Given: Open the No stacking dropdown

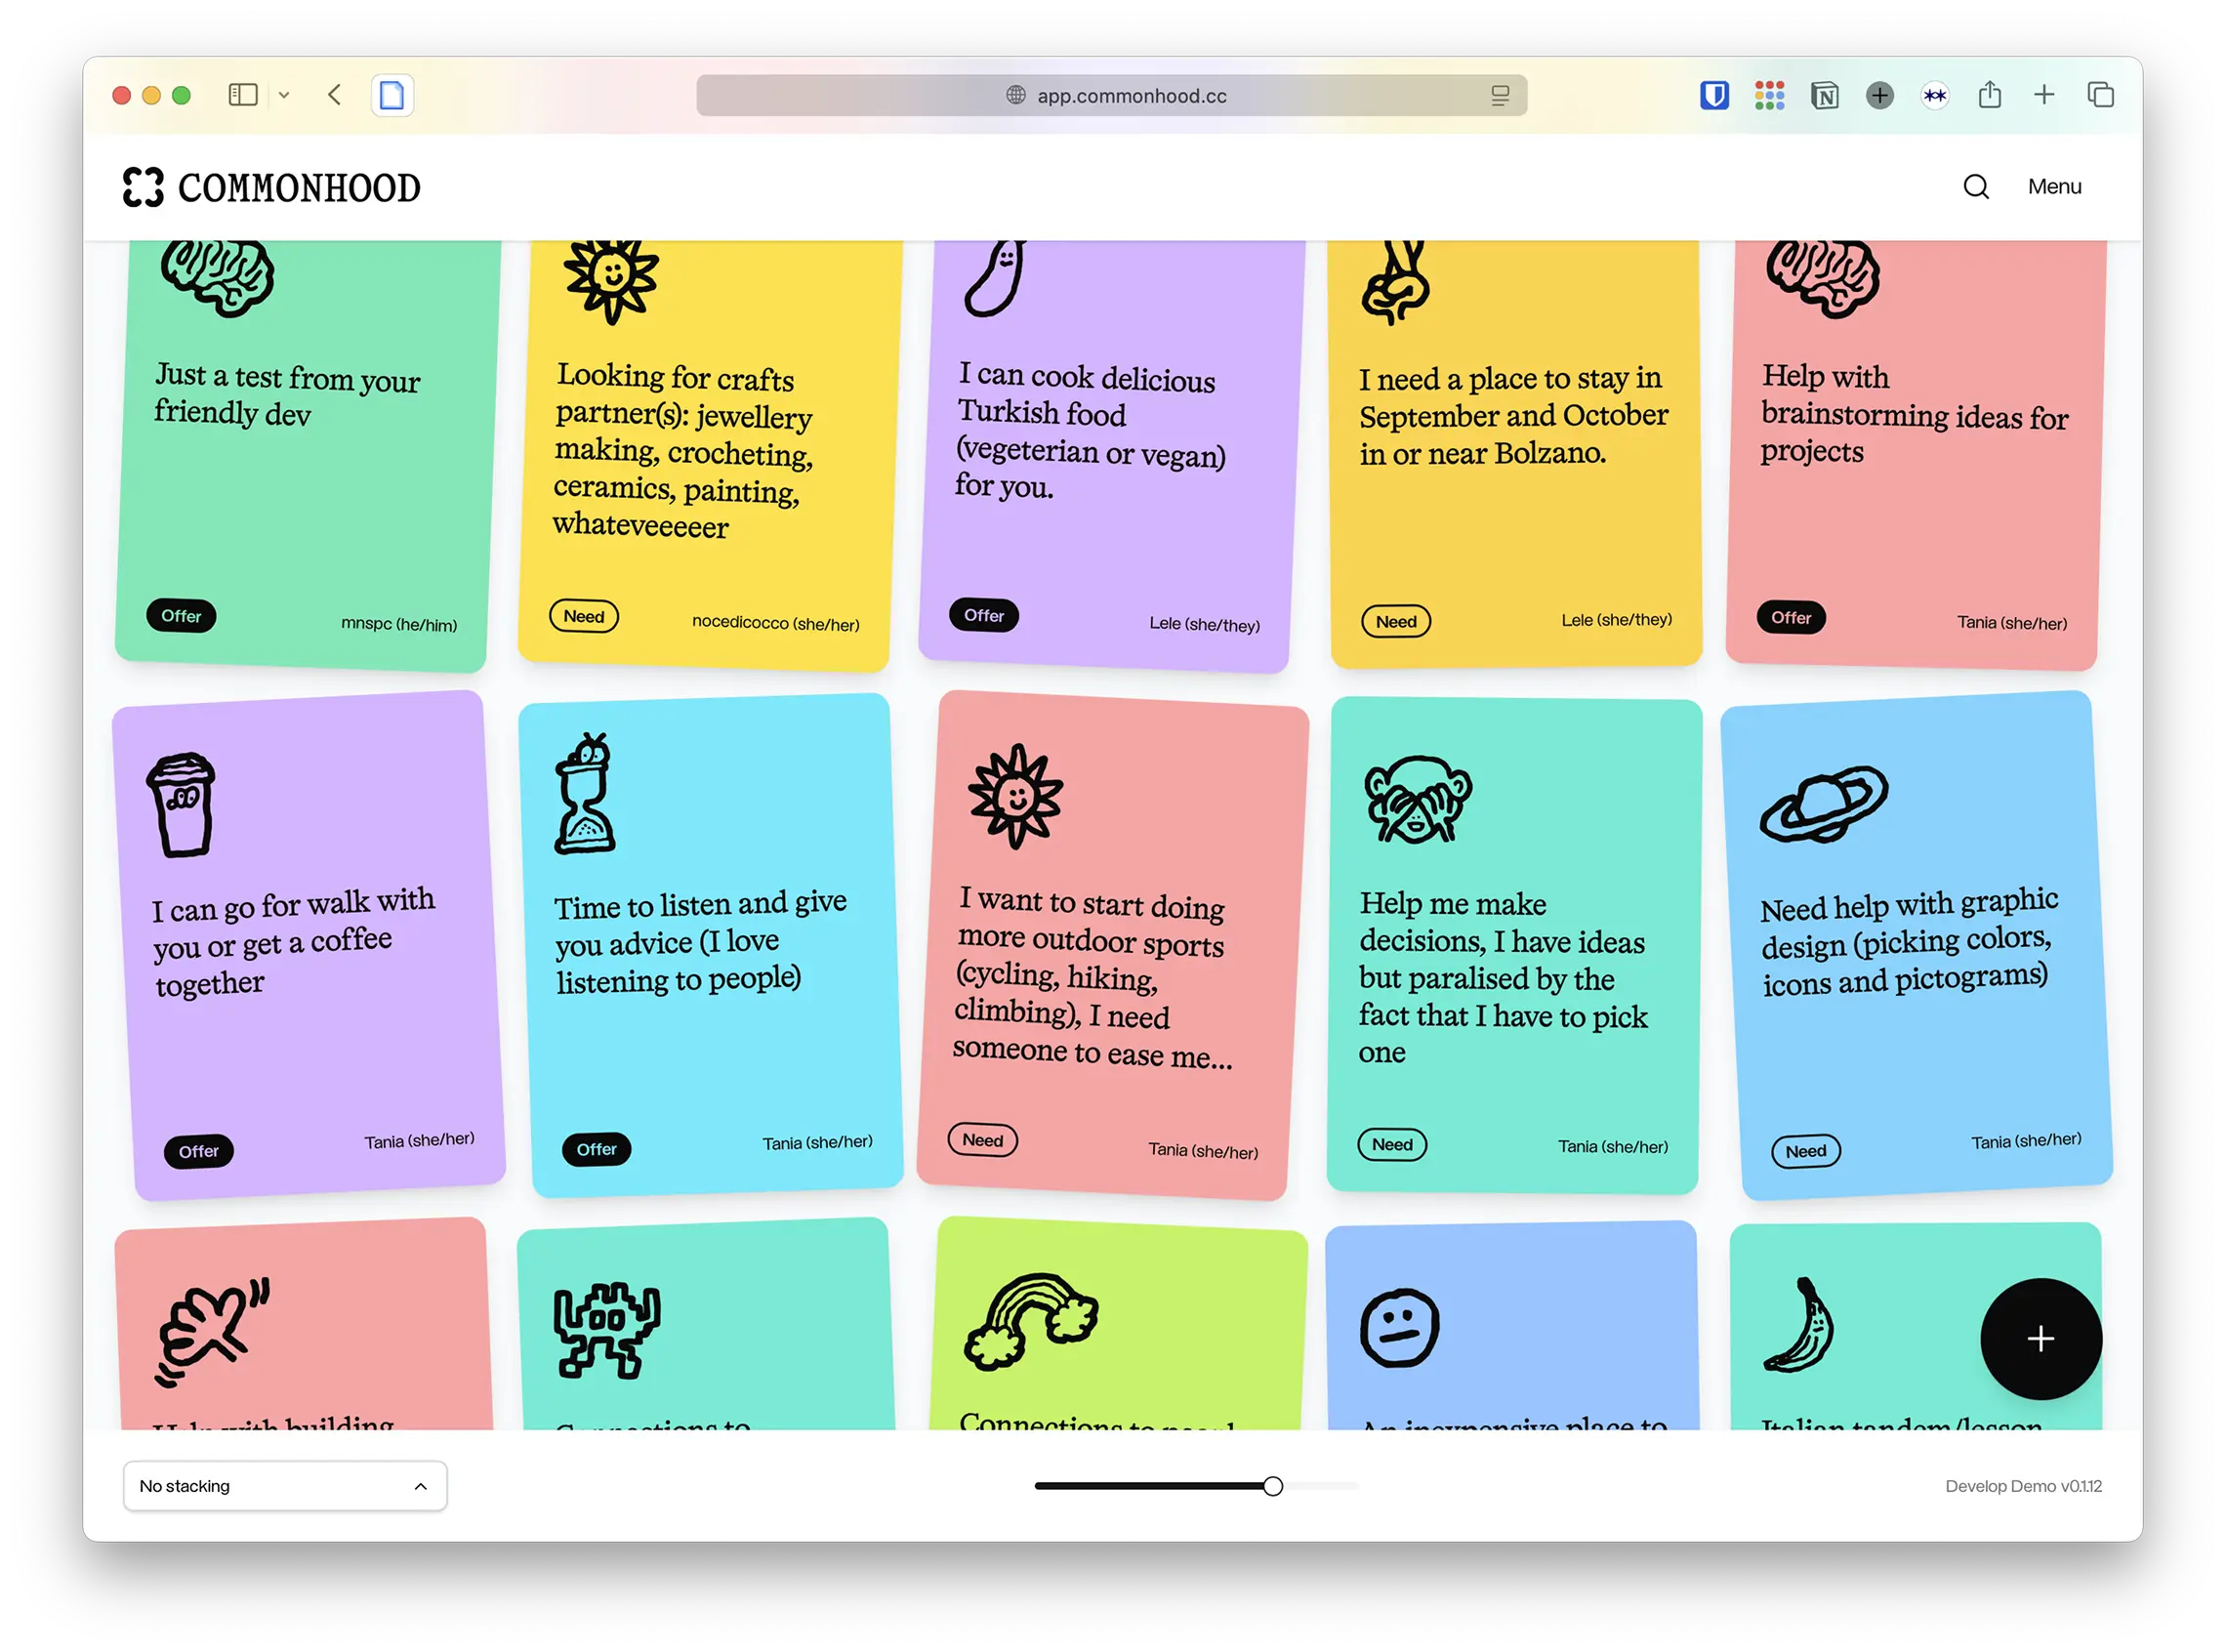Looking at the screenshot, I should pos(284,1486).
